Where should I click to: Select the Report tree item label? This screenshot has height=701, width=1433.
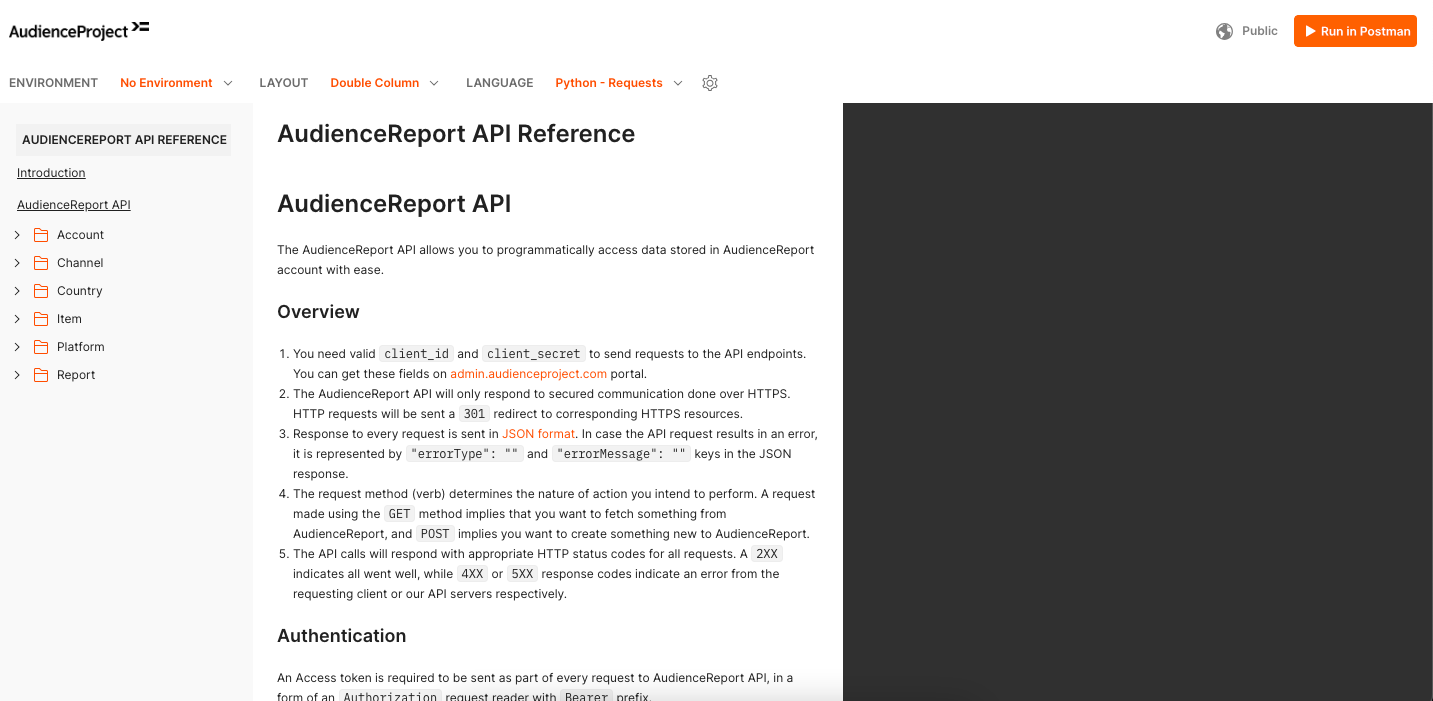tap(76, 375)
